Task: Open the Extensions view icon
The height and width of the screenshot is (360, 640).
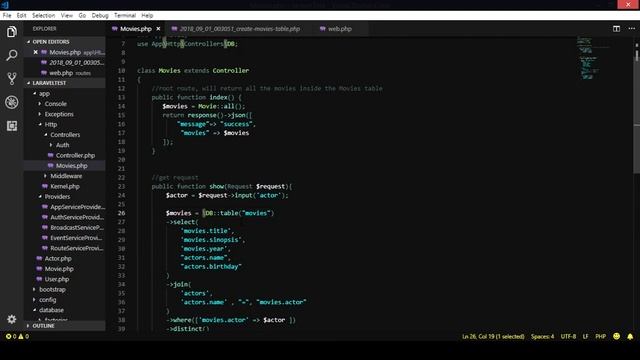Action: pos(11,126)
